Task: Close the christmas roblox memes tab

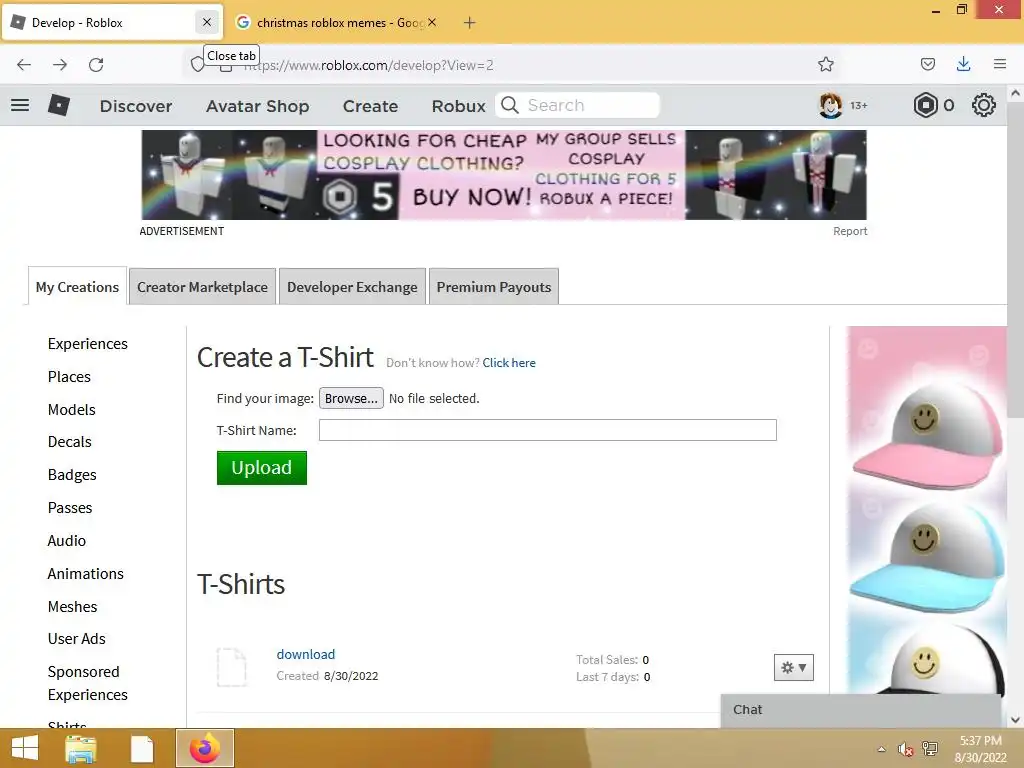Action: tap(432, 22)
